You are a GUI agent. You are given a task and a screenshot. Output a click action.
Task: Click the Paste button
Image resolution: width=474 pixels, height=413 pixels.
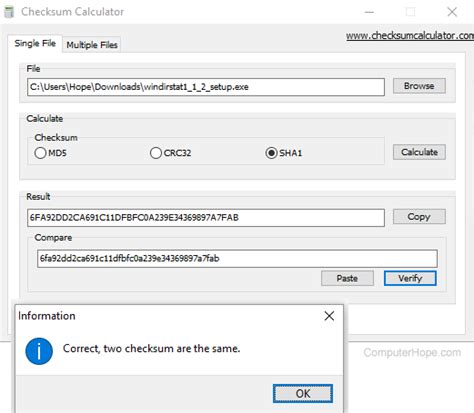347,278
